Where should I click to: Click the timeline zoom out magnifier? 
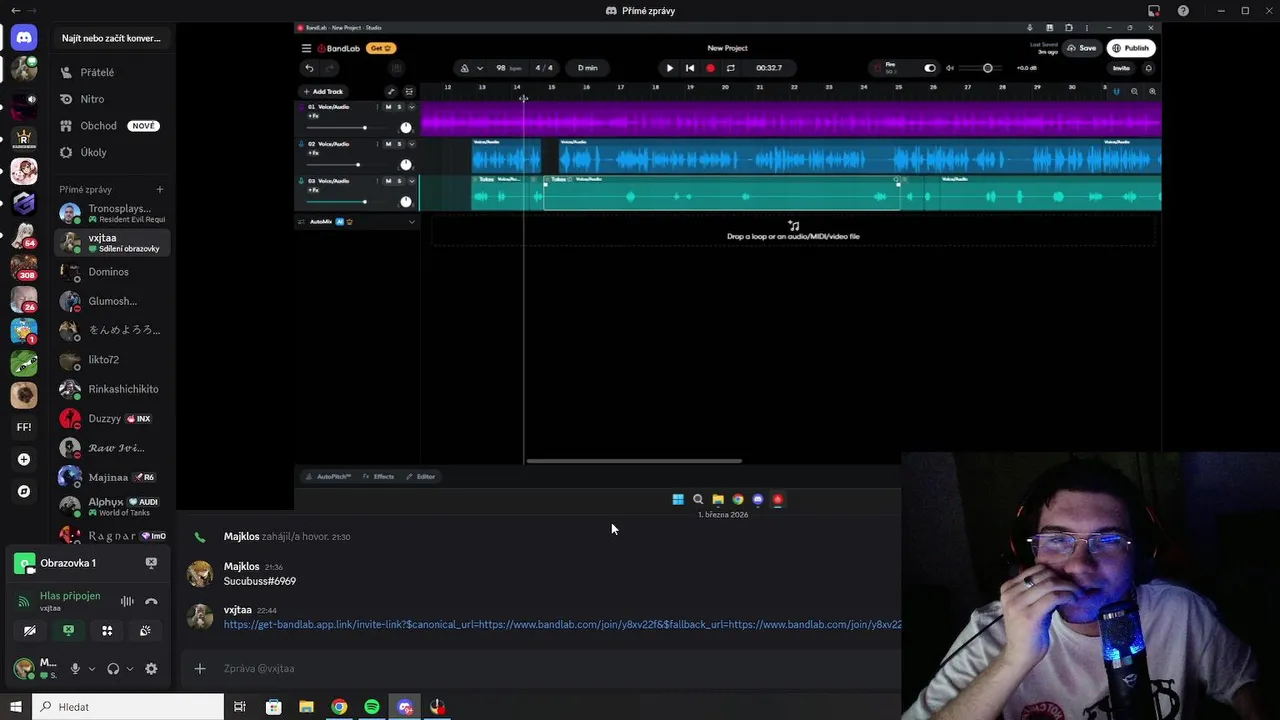pyautogui.click(x=1134, y=91)
